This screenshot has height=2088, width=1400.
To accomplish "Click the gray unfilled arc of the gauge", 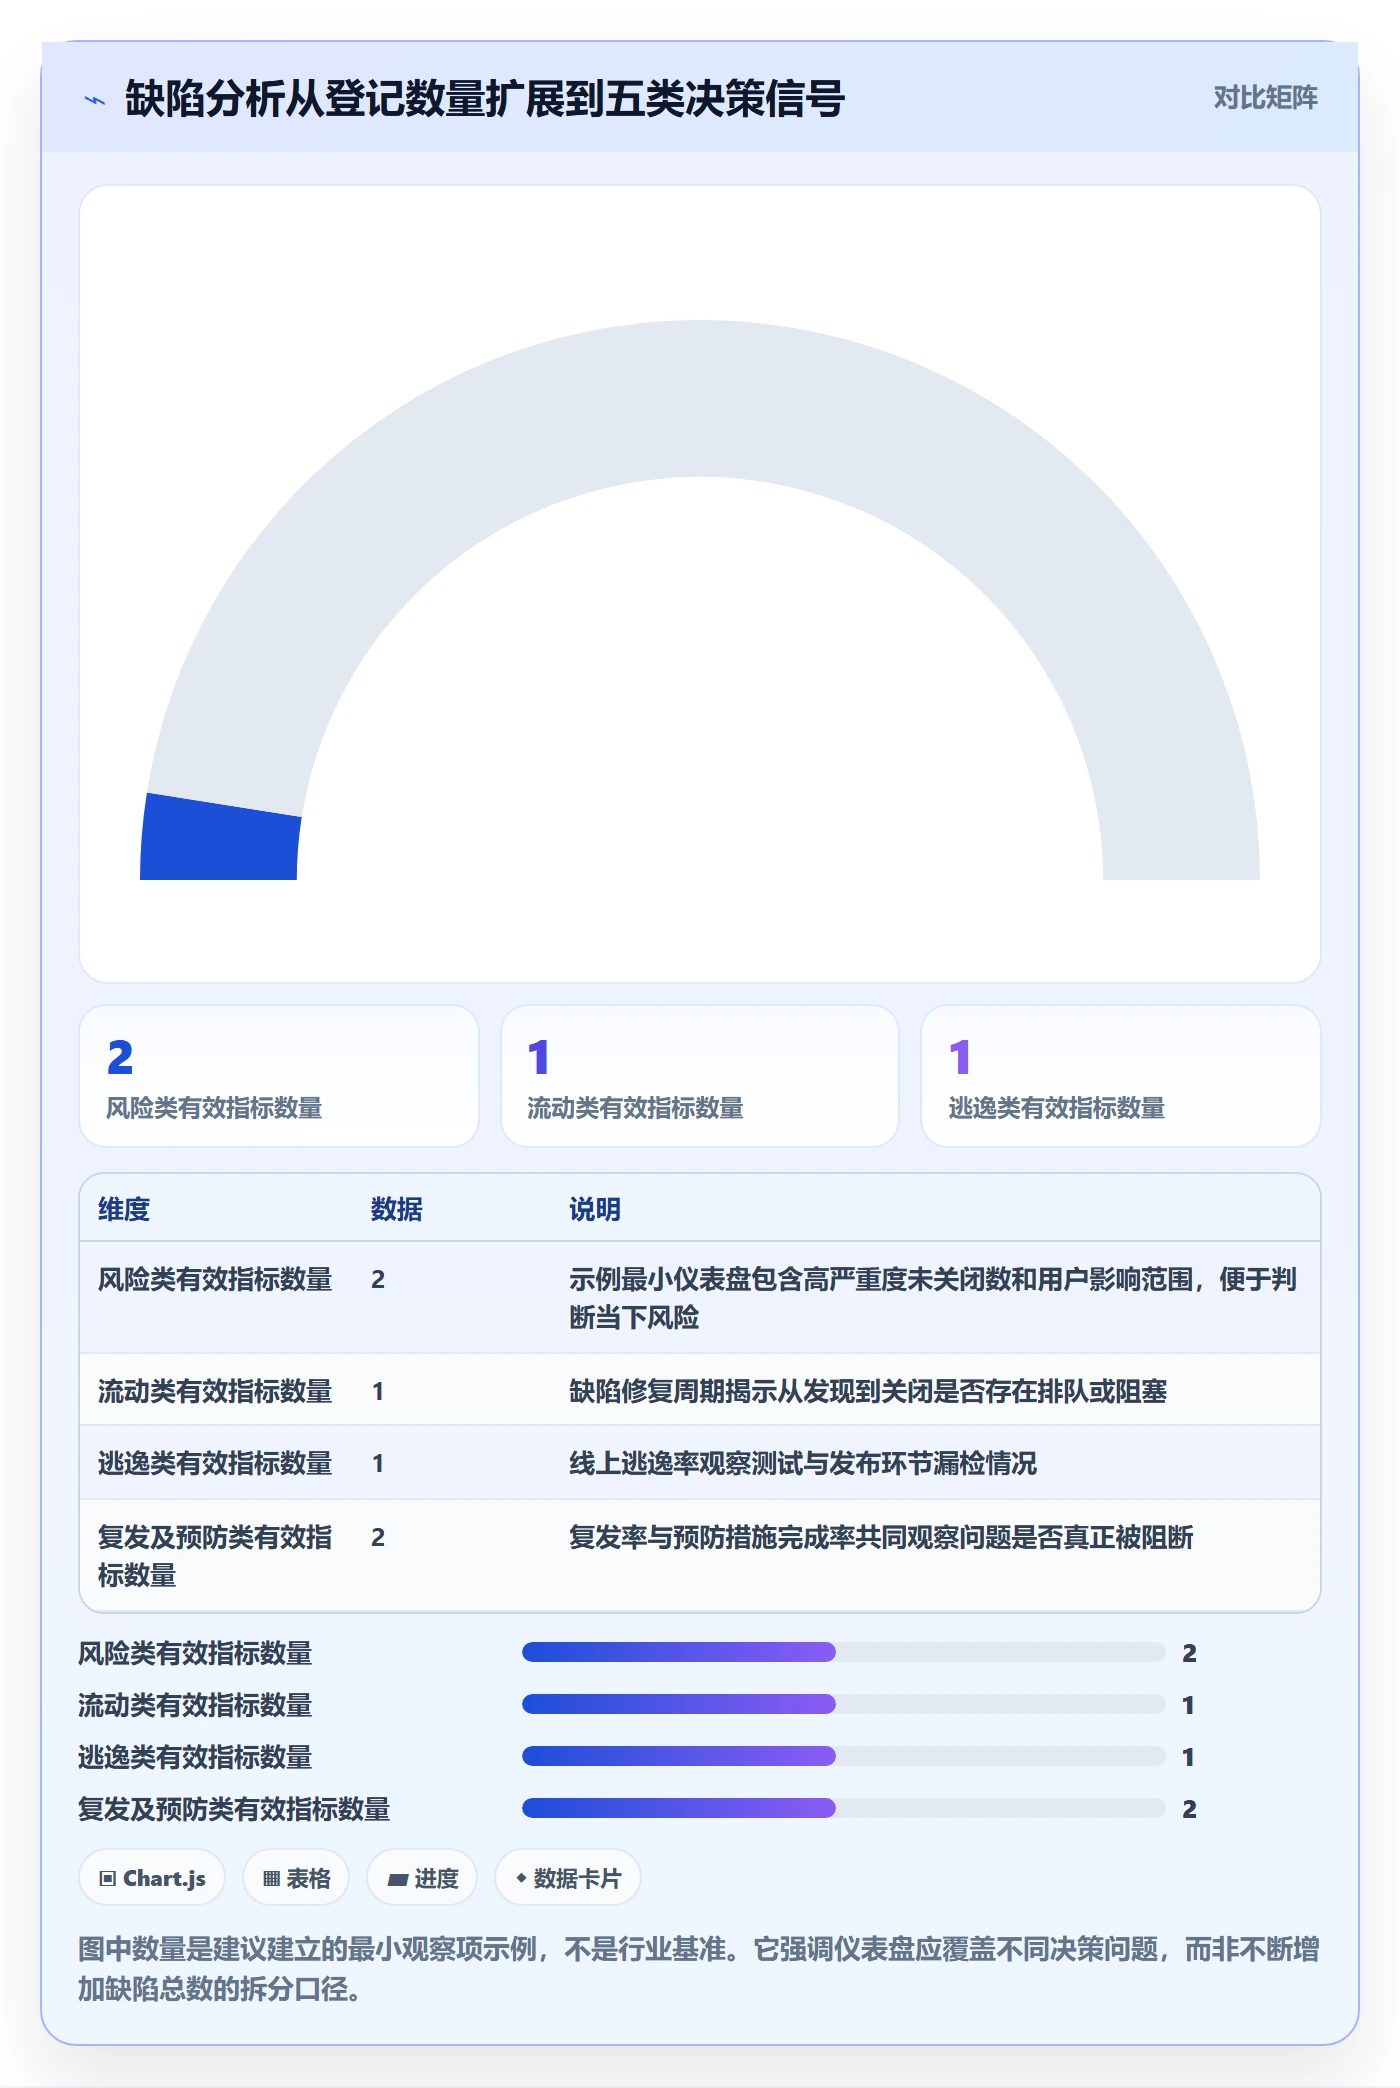I will [x=700, y=400].
